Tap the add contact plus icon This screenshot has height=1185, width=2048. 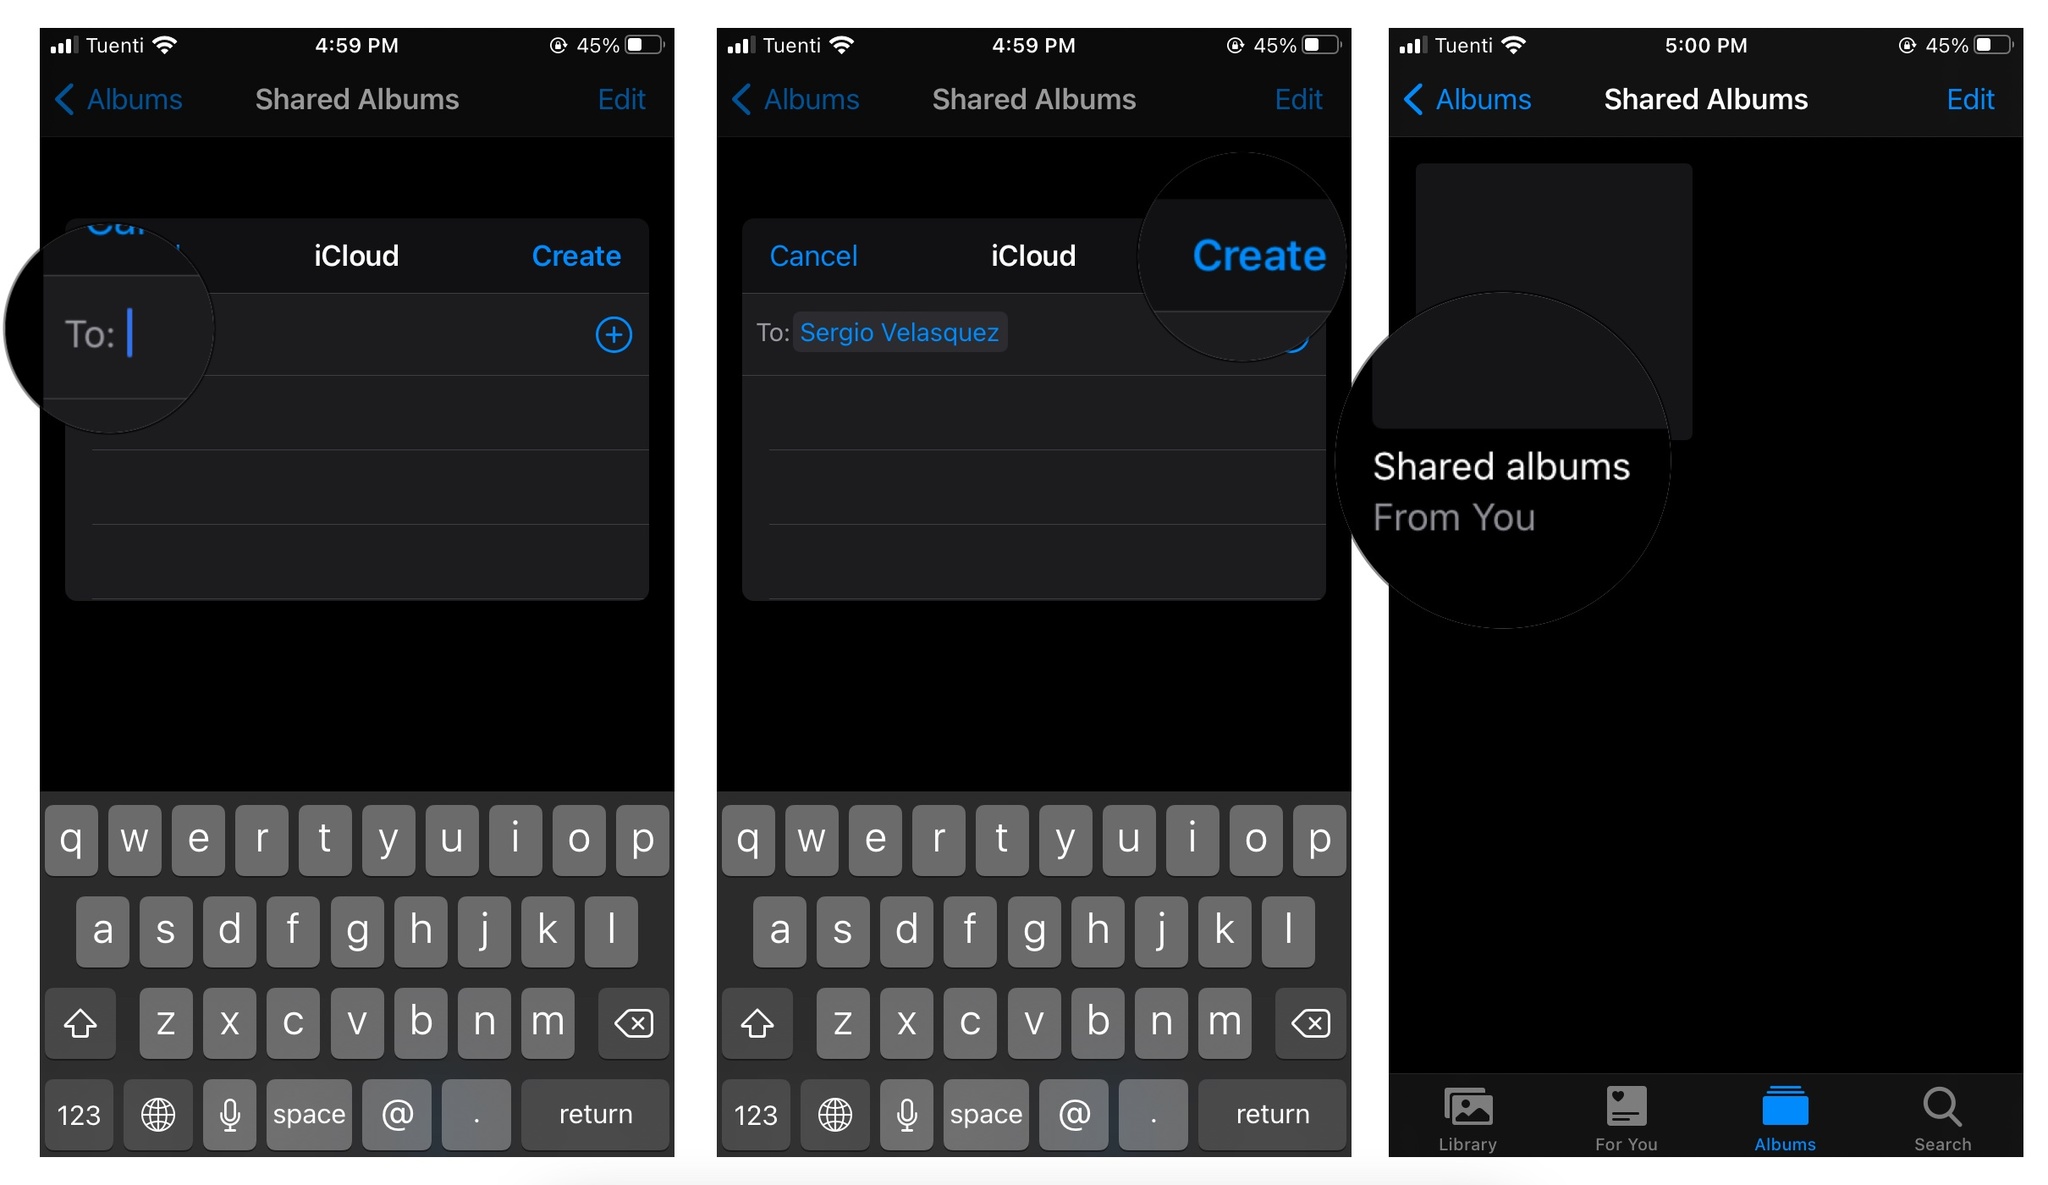pos(612,334)
